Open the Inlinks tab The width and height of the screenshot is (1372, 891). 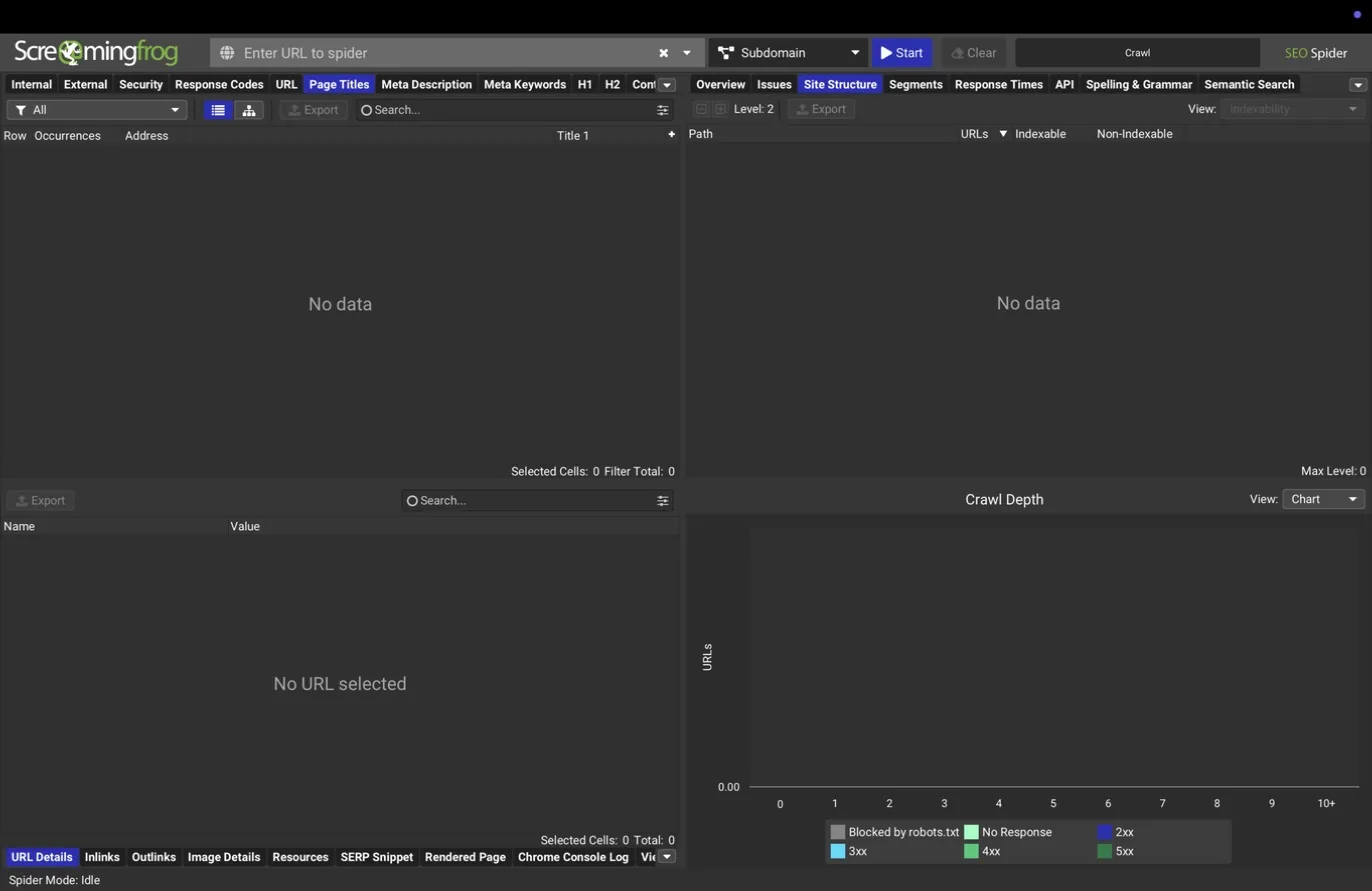[x=102, y=857]
